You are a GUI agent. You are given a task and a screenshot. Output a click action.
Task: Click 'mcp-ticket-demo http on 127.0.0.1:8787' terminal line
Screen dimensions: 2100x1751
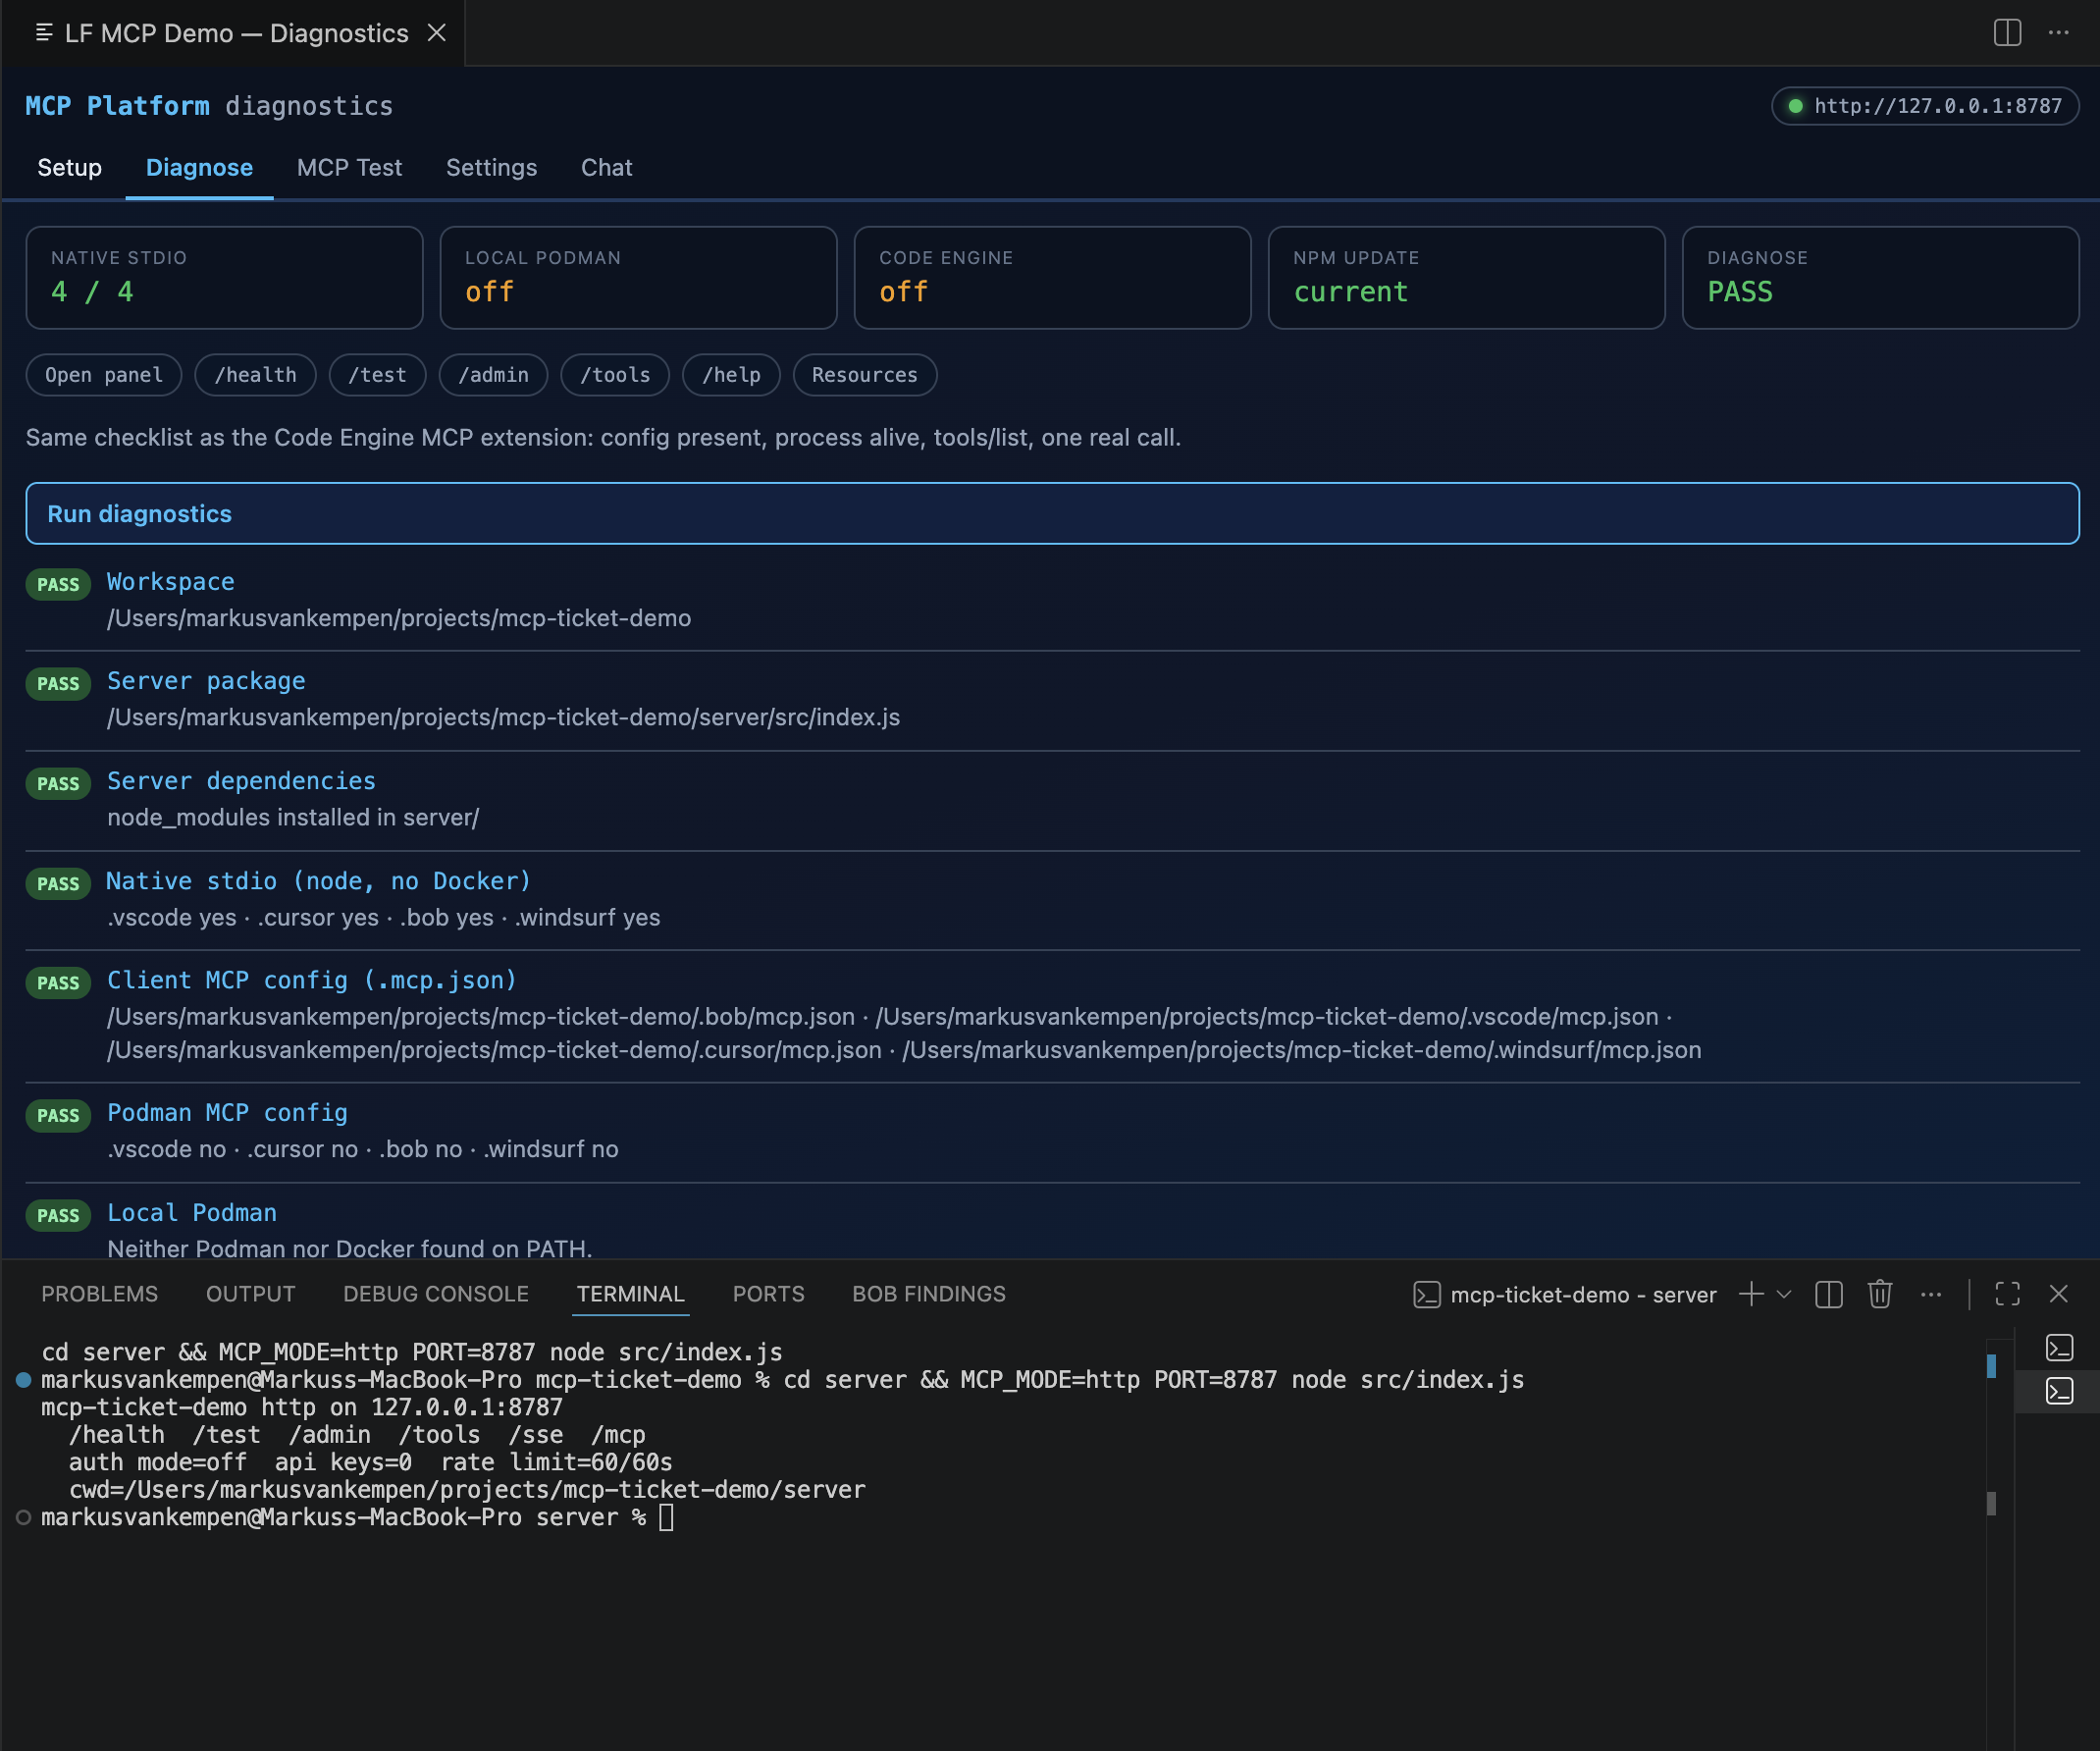pos(301,1408)
